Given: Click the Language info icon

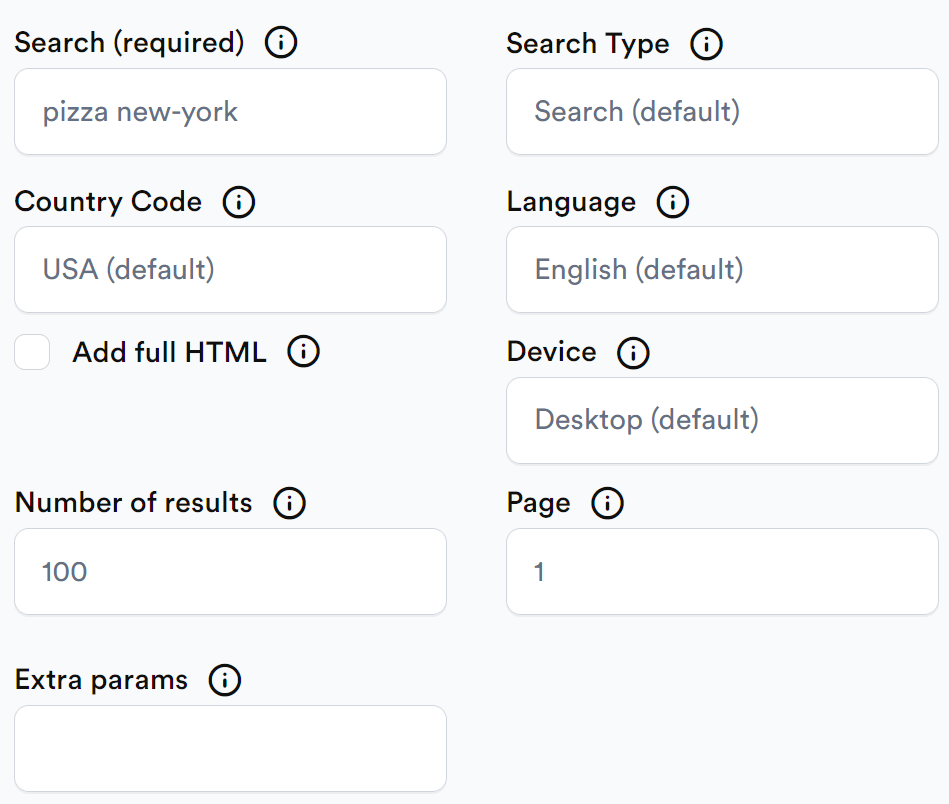Looking at the screenshot, I should (673, 202).
